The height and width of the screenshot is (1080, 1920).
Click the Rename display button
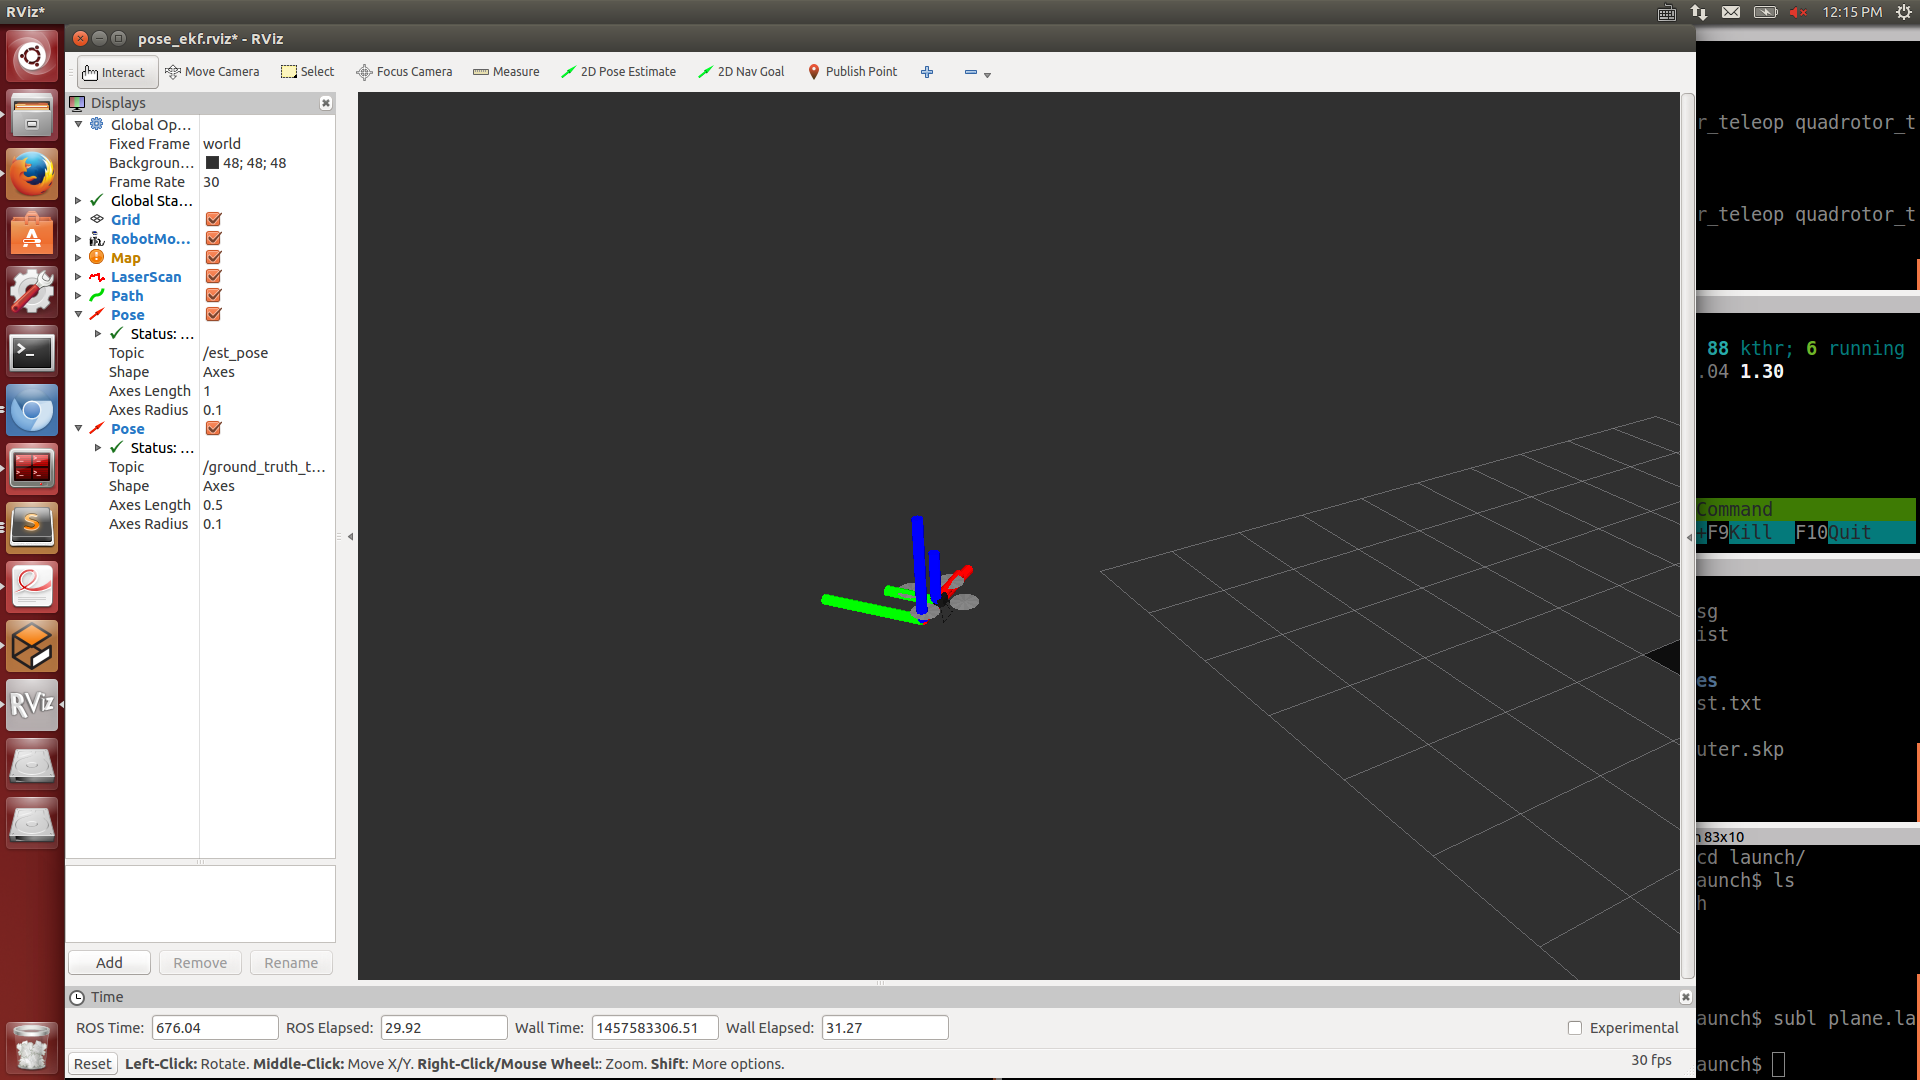[x=291, y=963]
